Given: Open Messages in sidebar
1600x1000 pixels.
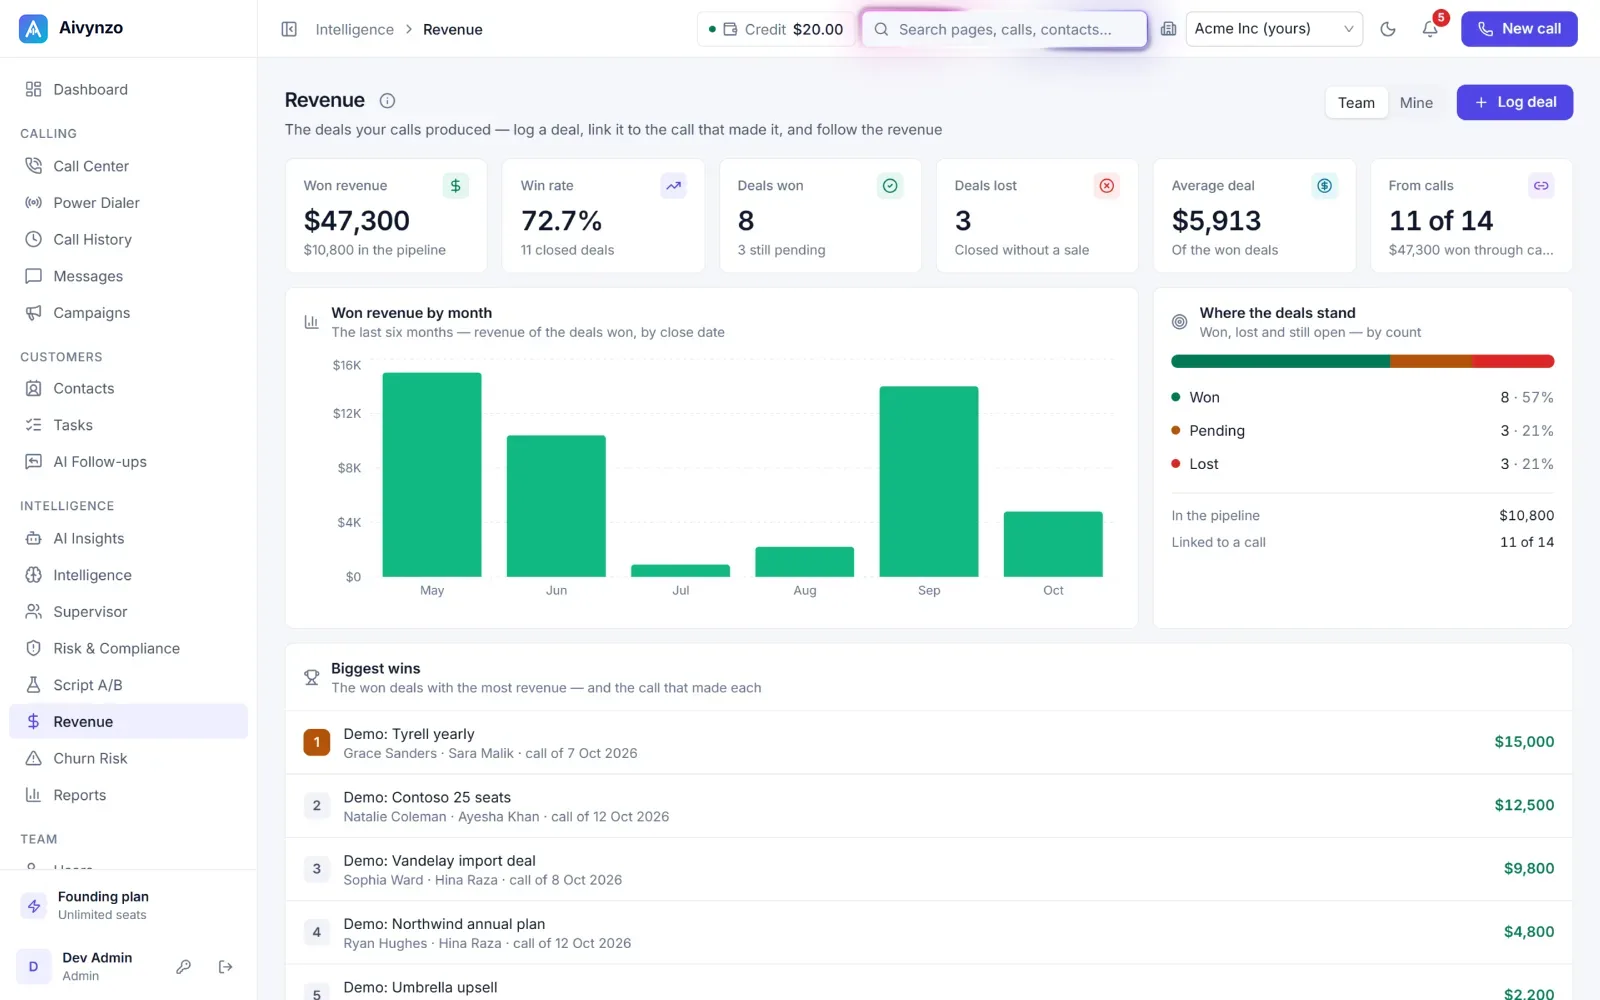Looking at the screenshot, I should 128,276.
